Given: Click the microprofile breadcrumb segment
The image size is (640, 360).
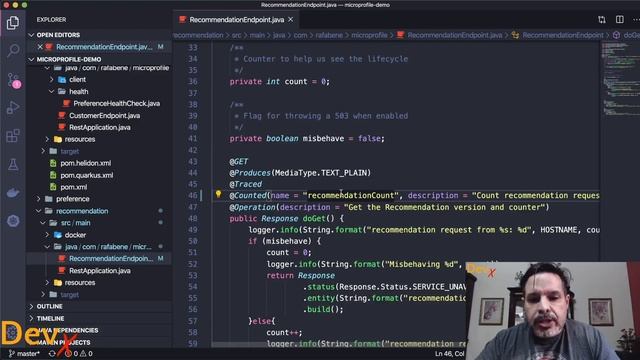Looking at the screenshot, I should (369, 35).
